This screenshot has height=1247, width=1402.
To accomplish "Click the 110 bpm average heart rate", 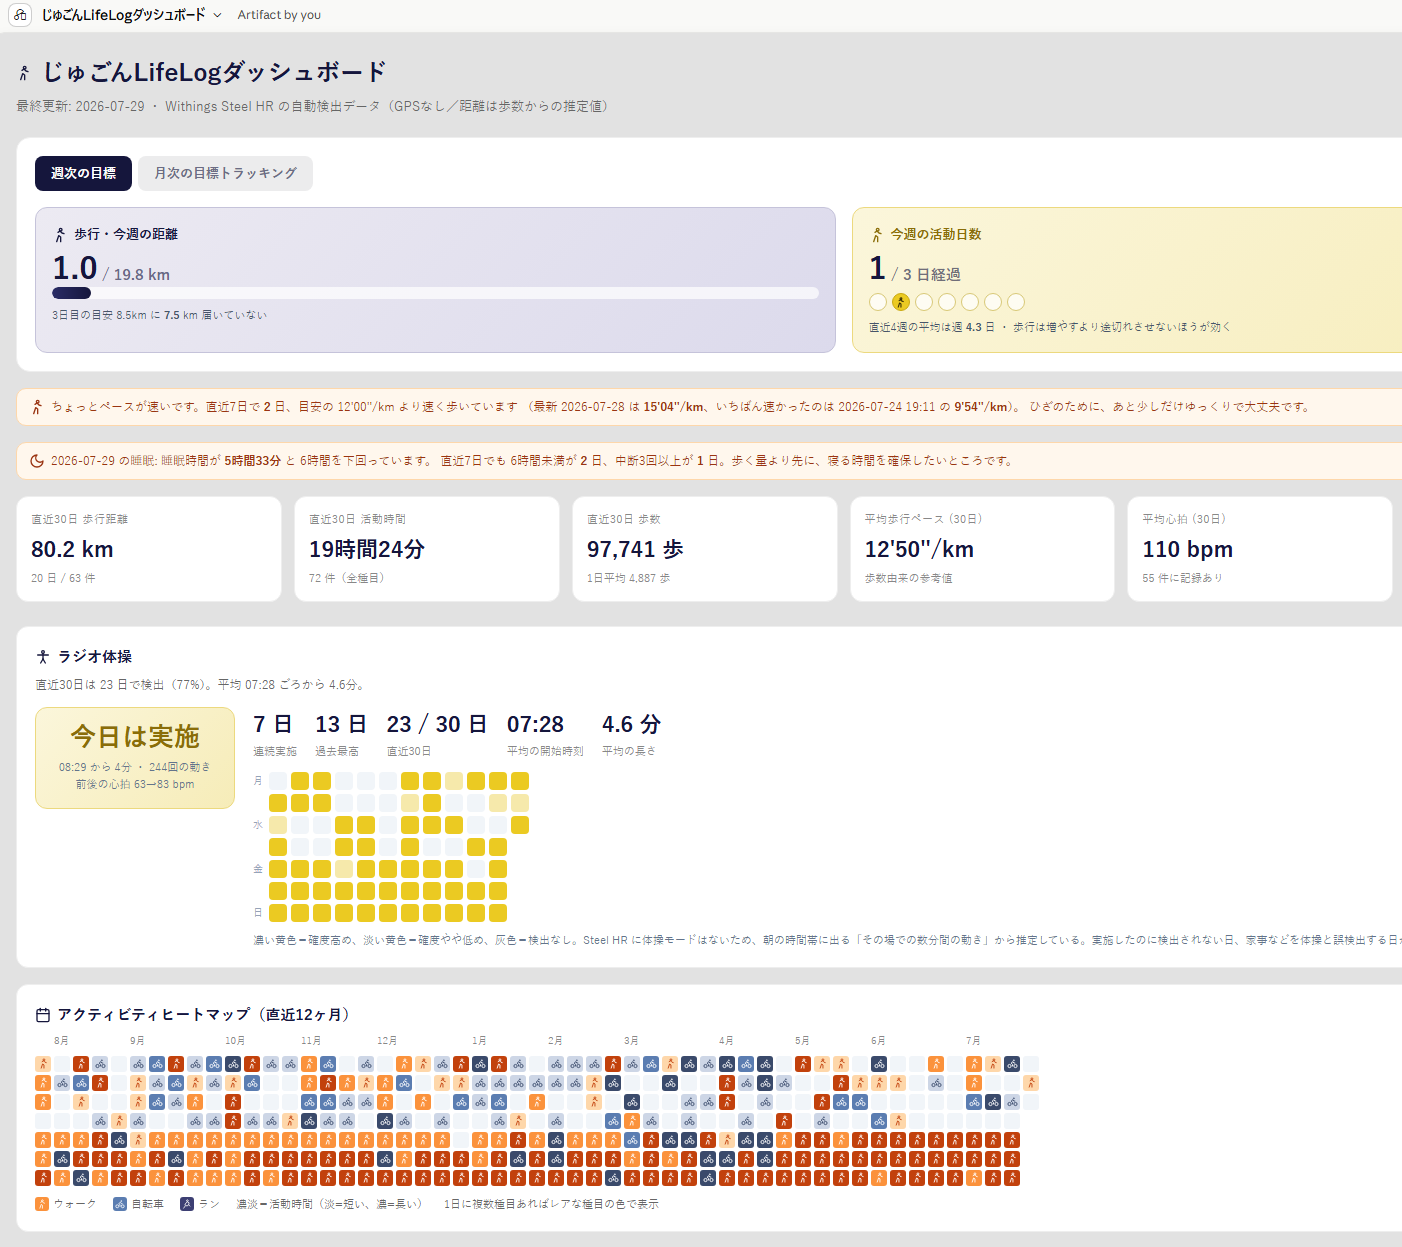I will tap(1187, 549).
